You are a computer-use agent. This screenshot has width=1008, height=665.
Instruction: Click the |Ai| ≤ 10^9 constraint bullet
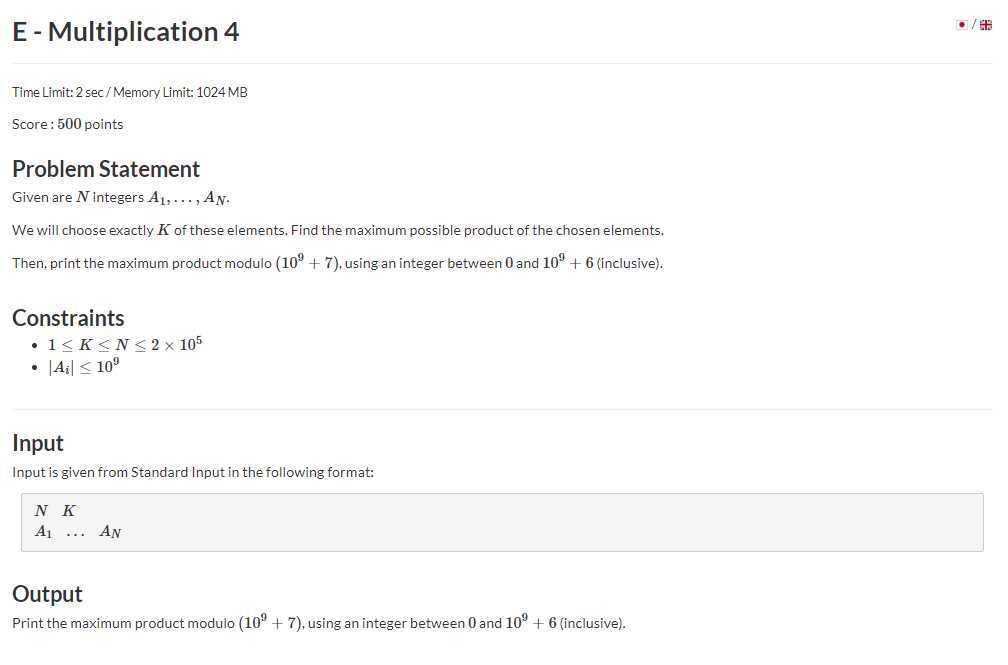click(84, 367)
